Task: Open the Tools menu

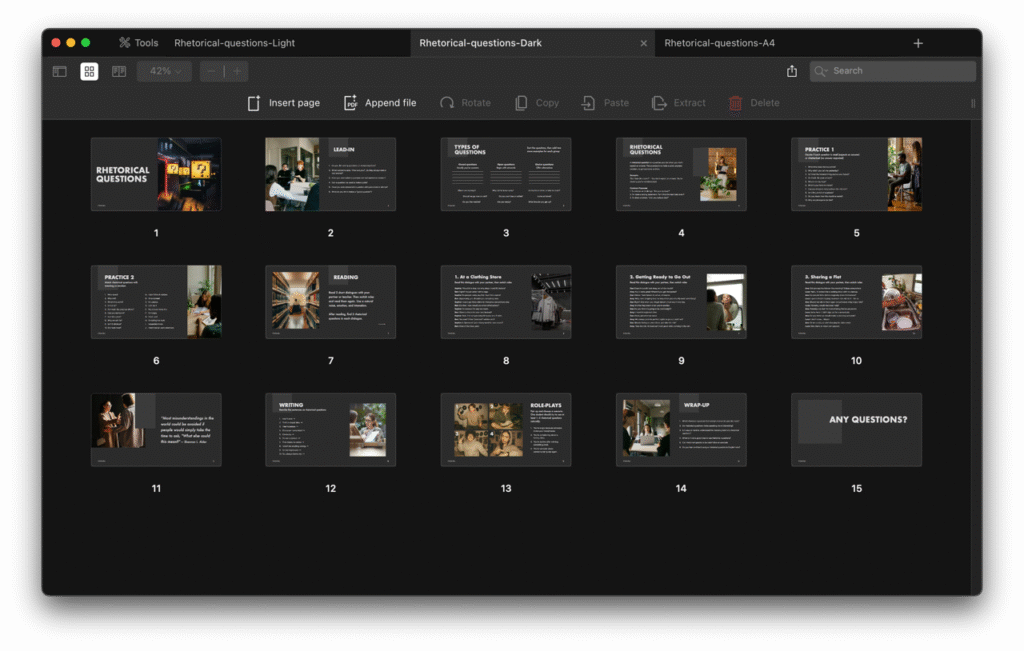Action: [x=138, y=43]
